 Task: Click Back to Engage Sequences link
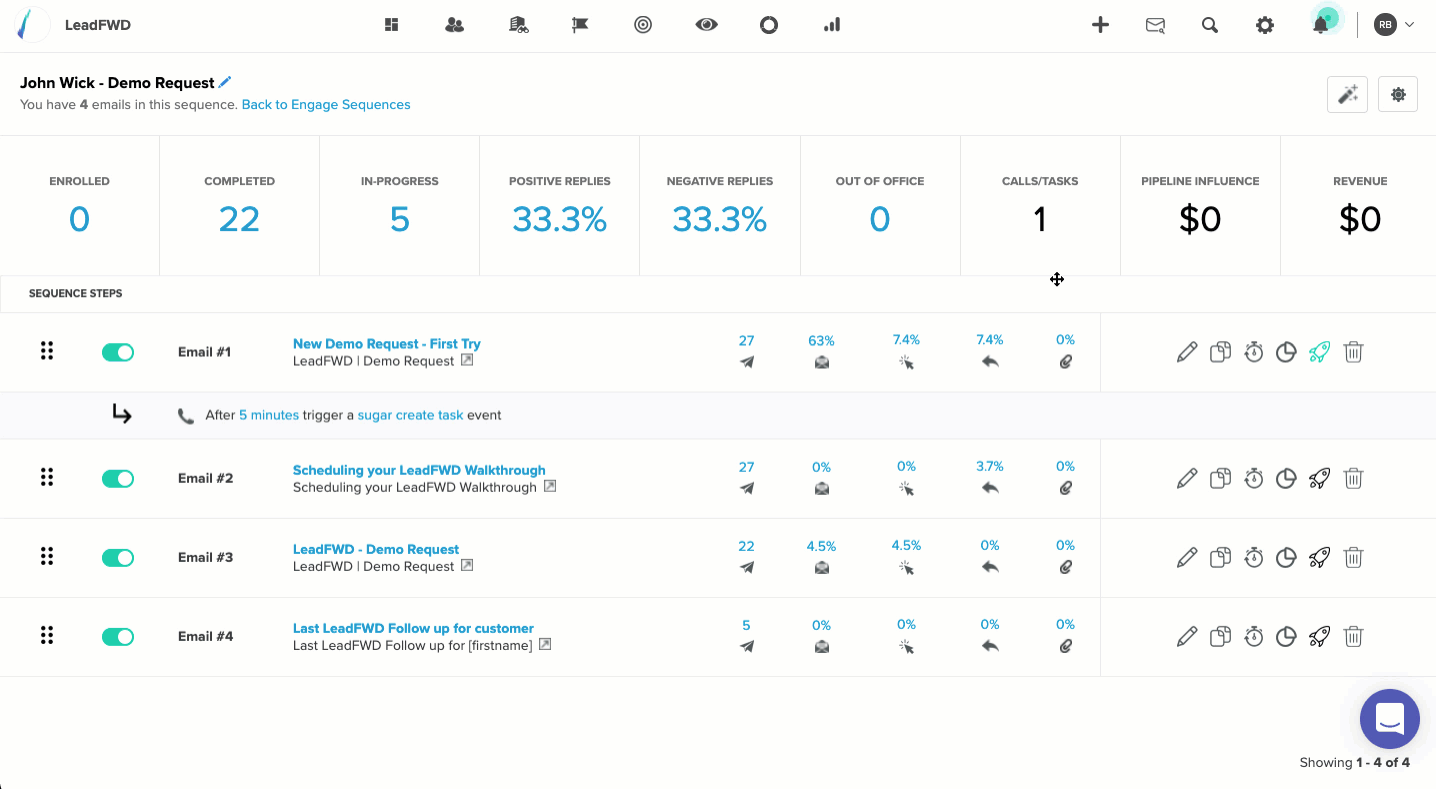326,104
